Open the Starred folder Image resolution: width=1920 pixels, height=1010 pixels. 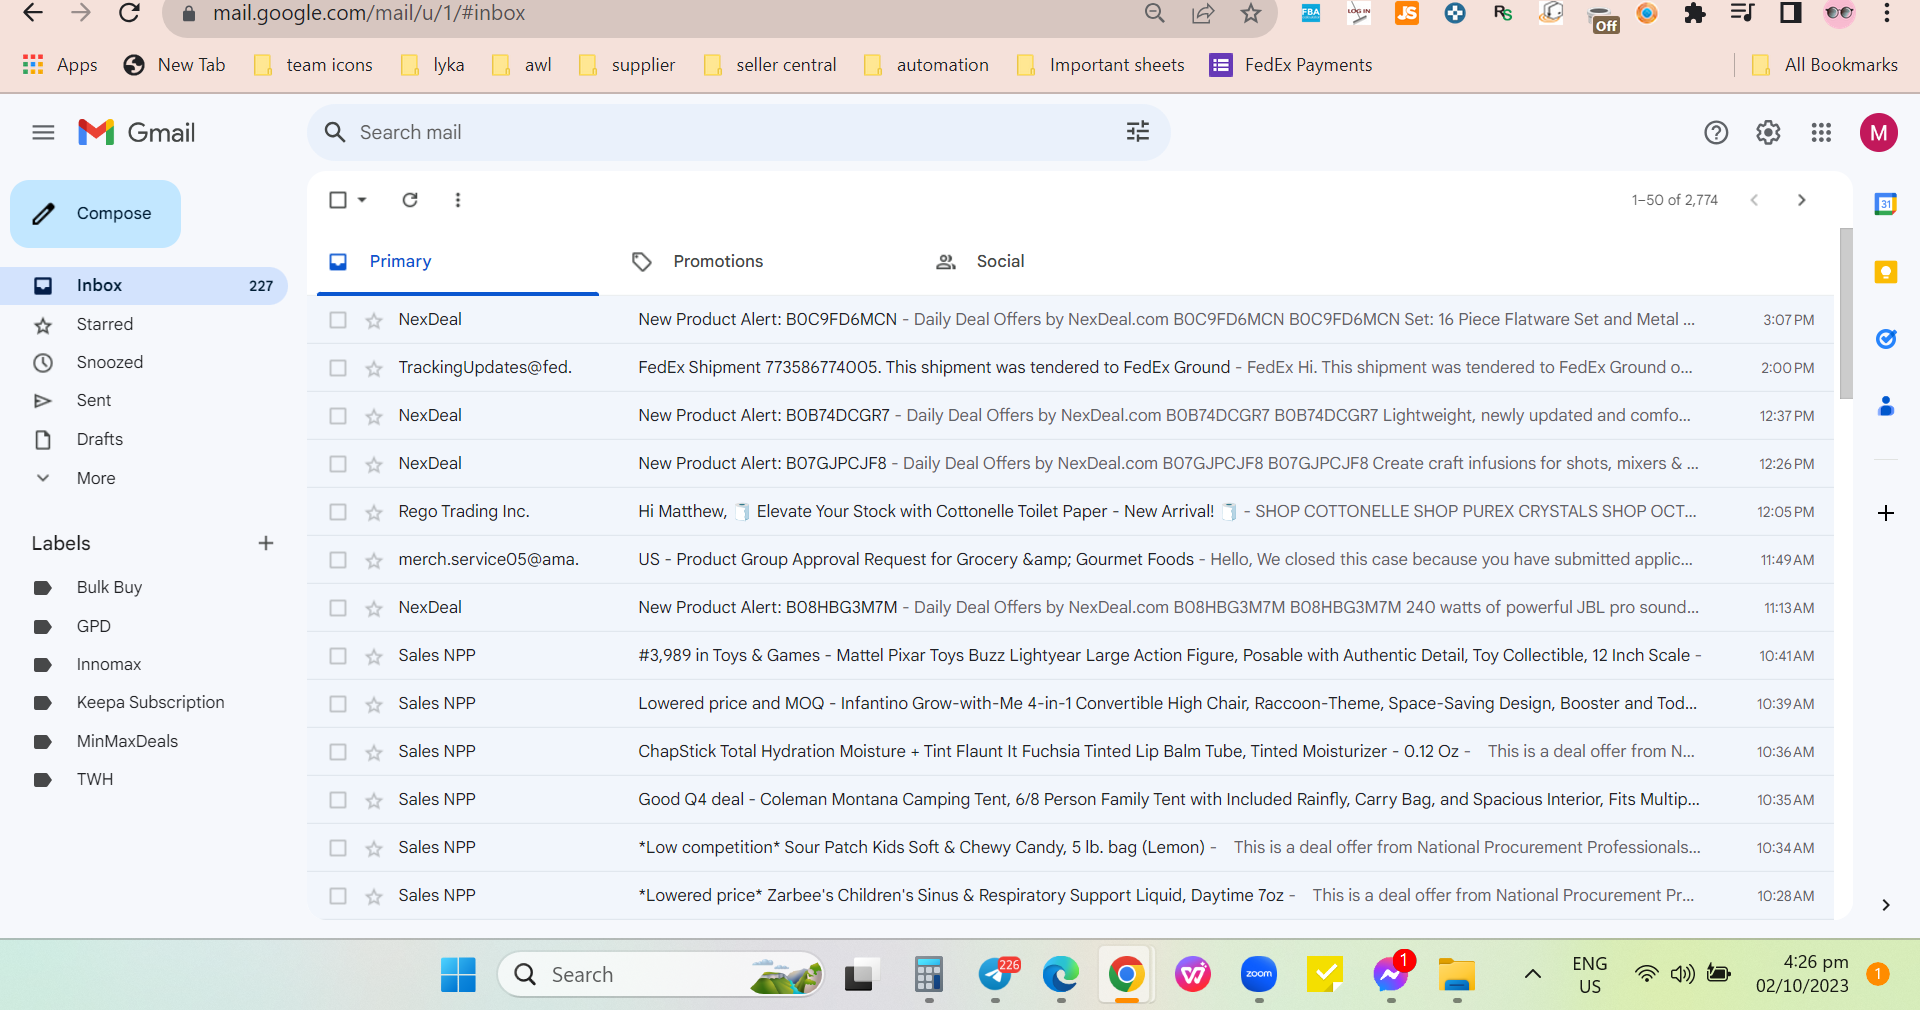pos(144,324)
